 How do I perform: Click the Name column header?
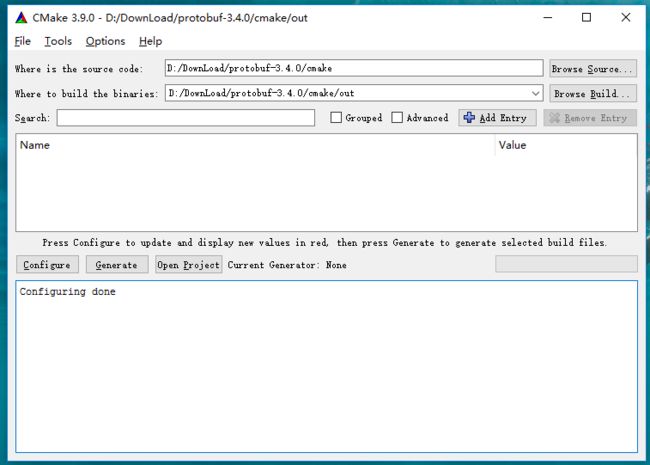click(x=255, y=145)
